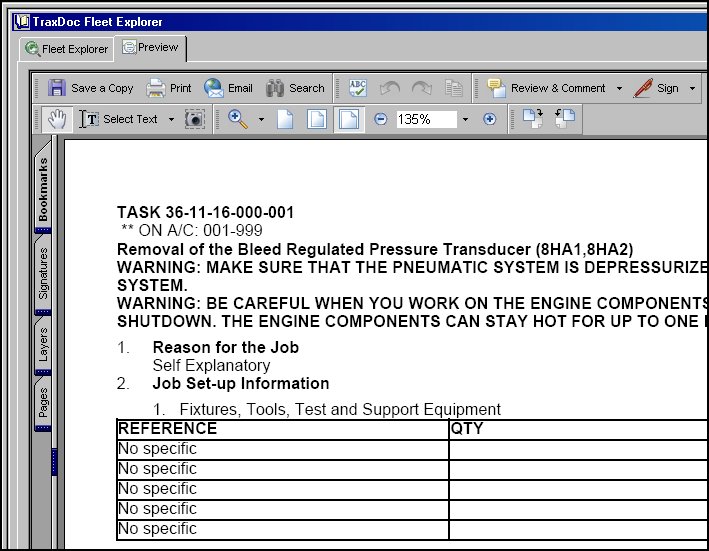Click the Search binoculars icon
Screen dimensions: 709x551
pos(275,88)
